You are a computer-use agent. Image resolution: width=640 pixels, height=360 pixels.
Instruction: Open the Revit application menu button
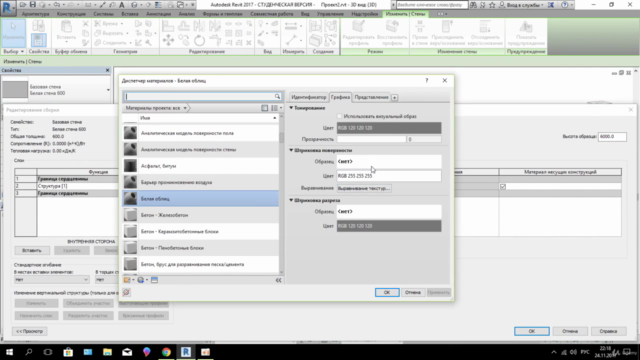[7, 7]
